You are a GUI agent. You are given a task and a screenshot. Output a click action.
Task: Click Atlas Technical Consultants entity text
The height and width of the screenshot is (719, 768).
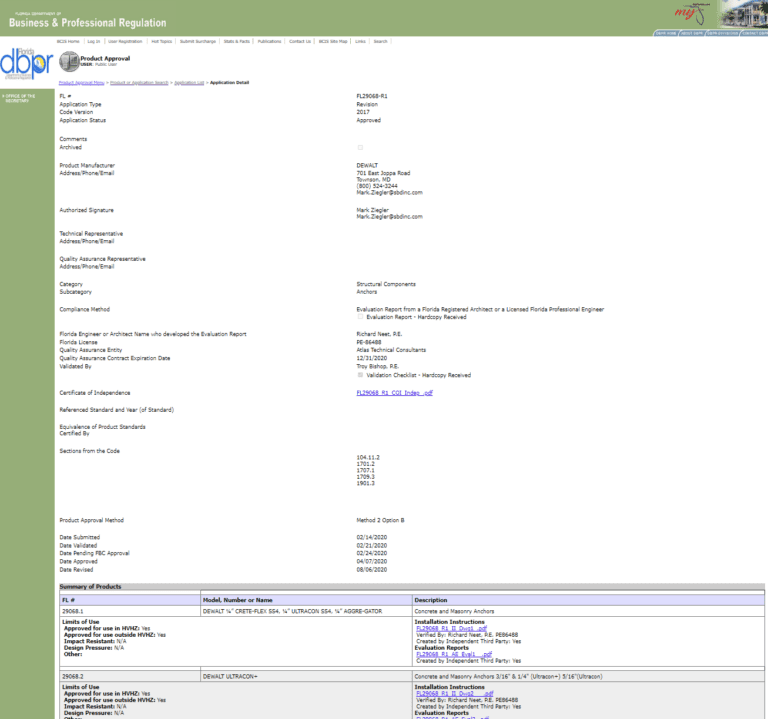click(391, 350)
